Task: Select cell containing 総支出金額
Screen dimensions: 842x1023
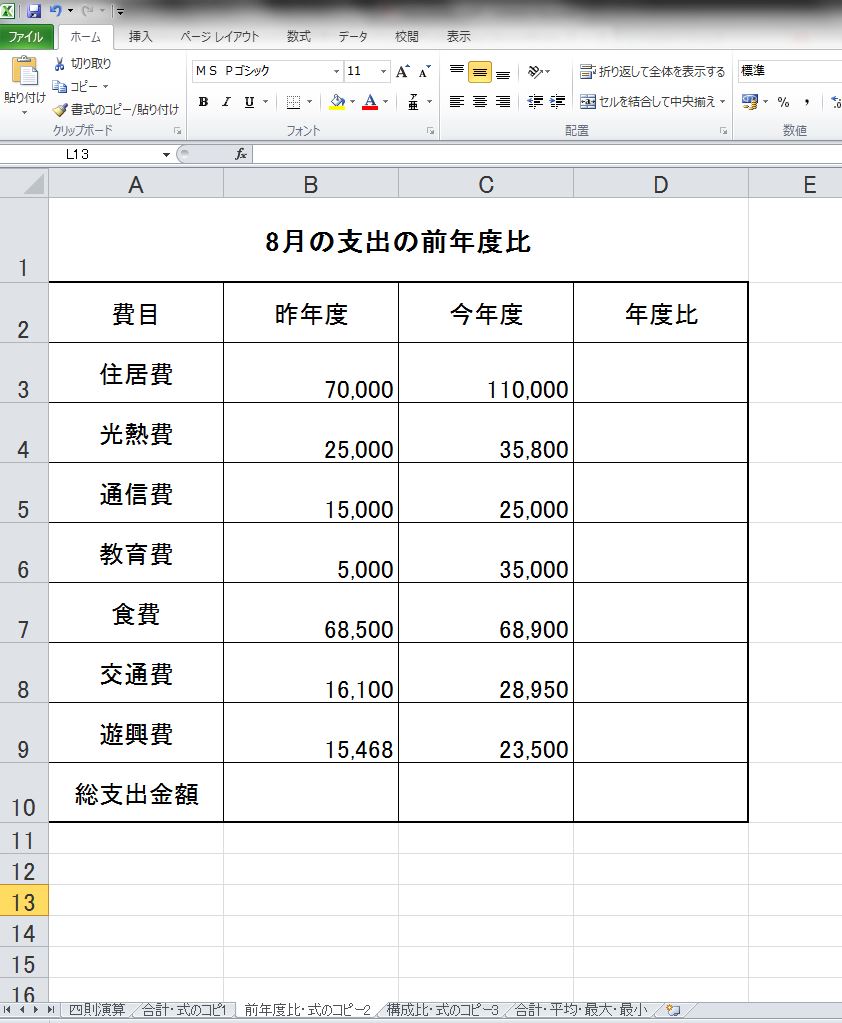Action: [x=136, y=794]
